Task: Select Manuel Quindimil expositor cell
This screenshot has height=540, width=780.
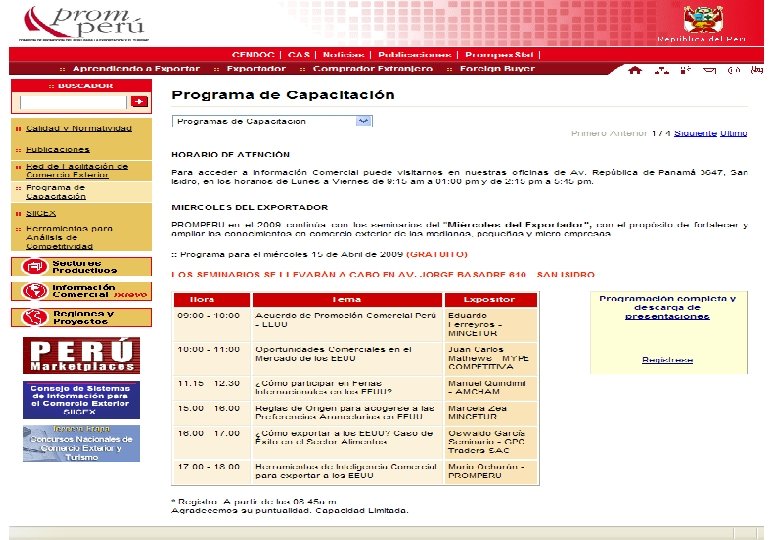Action: click(x=490, y=388)
